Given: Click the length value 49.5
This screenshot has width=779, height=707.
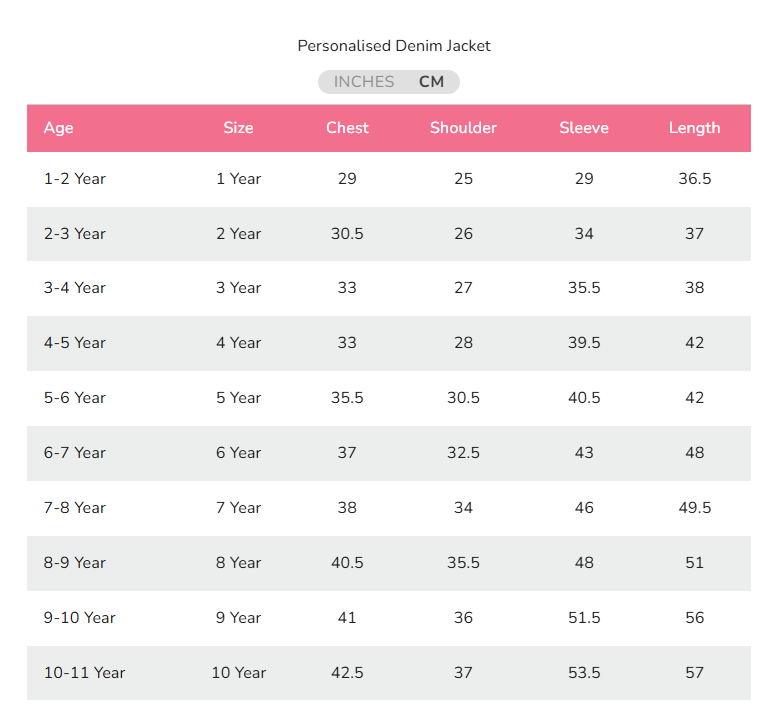Looking at the screenshot, I should click(694, 508).
